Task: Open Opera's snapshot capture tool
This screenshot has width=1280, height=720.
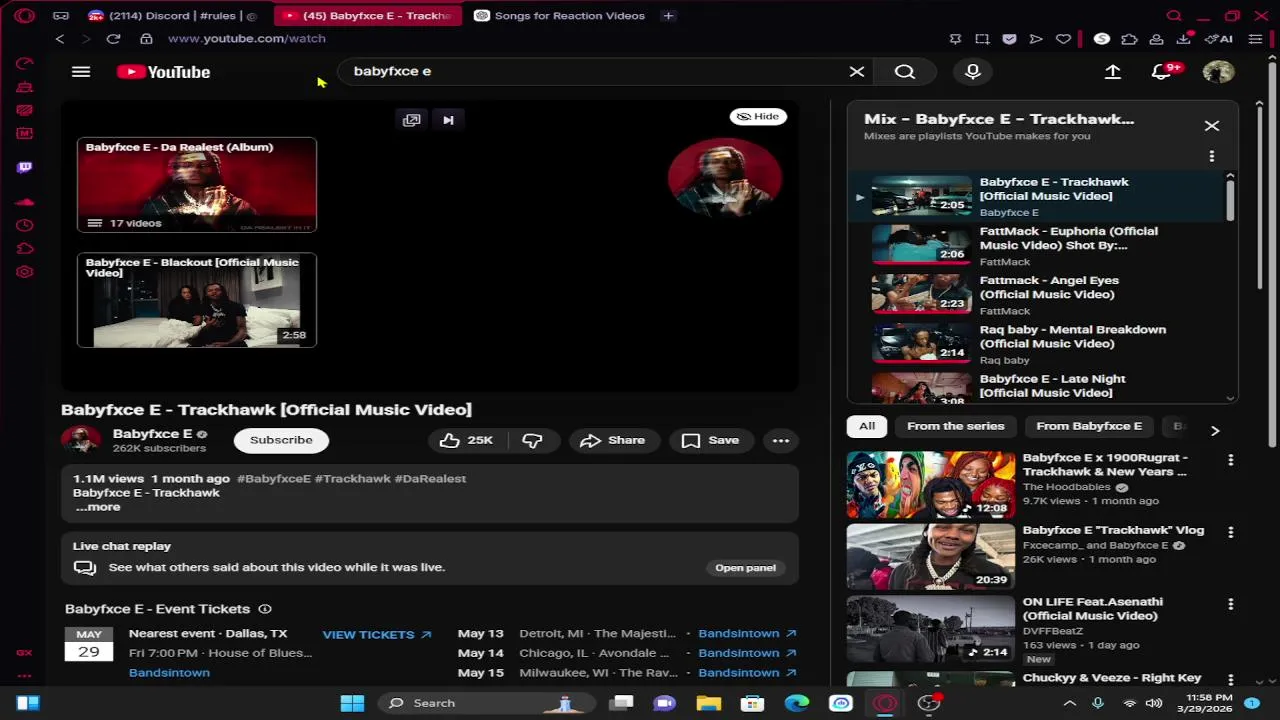Action: [982, 39]
